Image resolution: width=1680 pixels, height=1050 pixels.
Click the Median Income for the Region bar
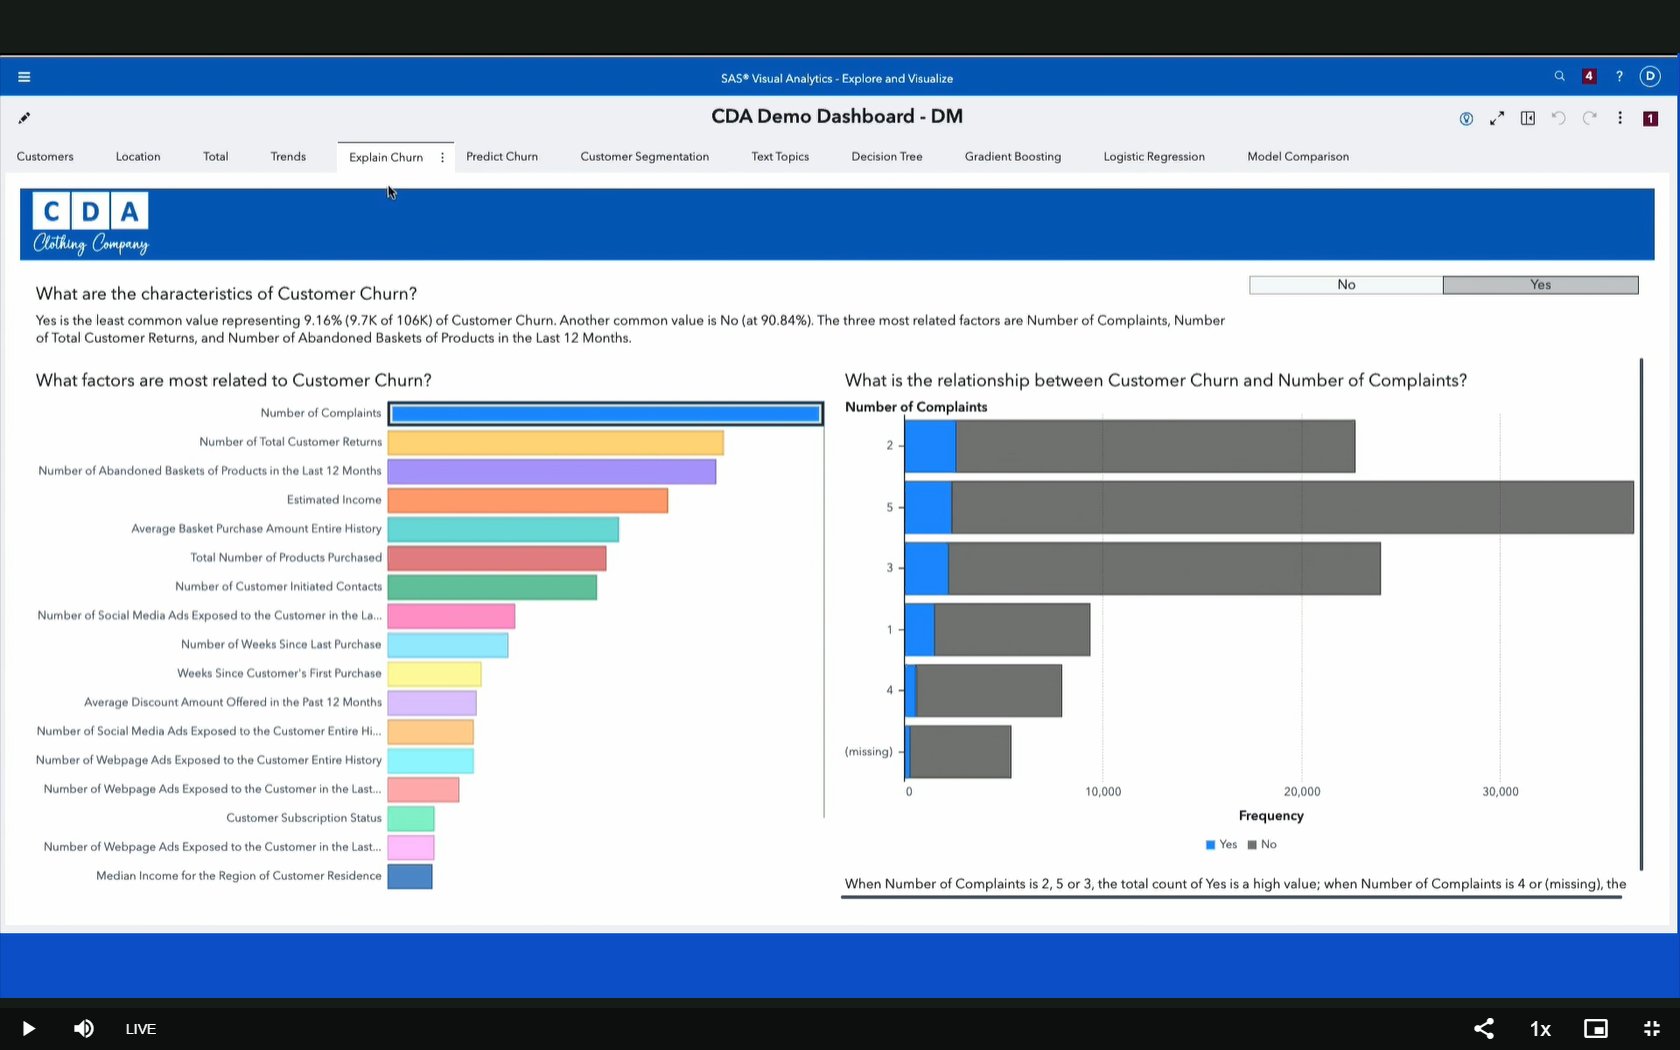point(410,876)
